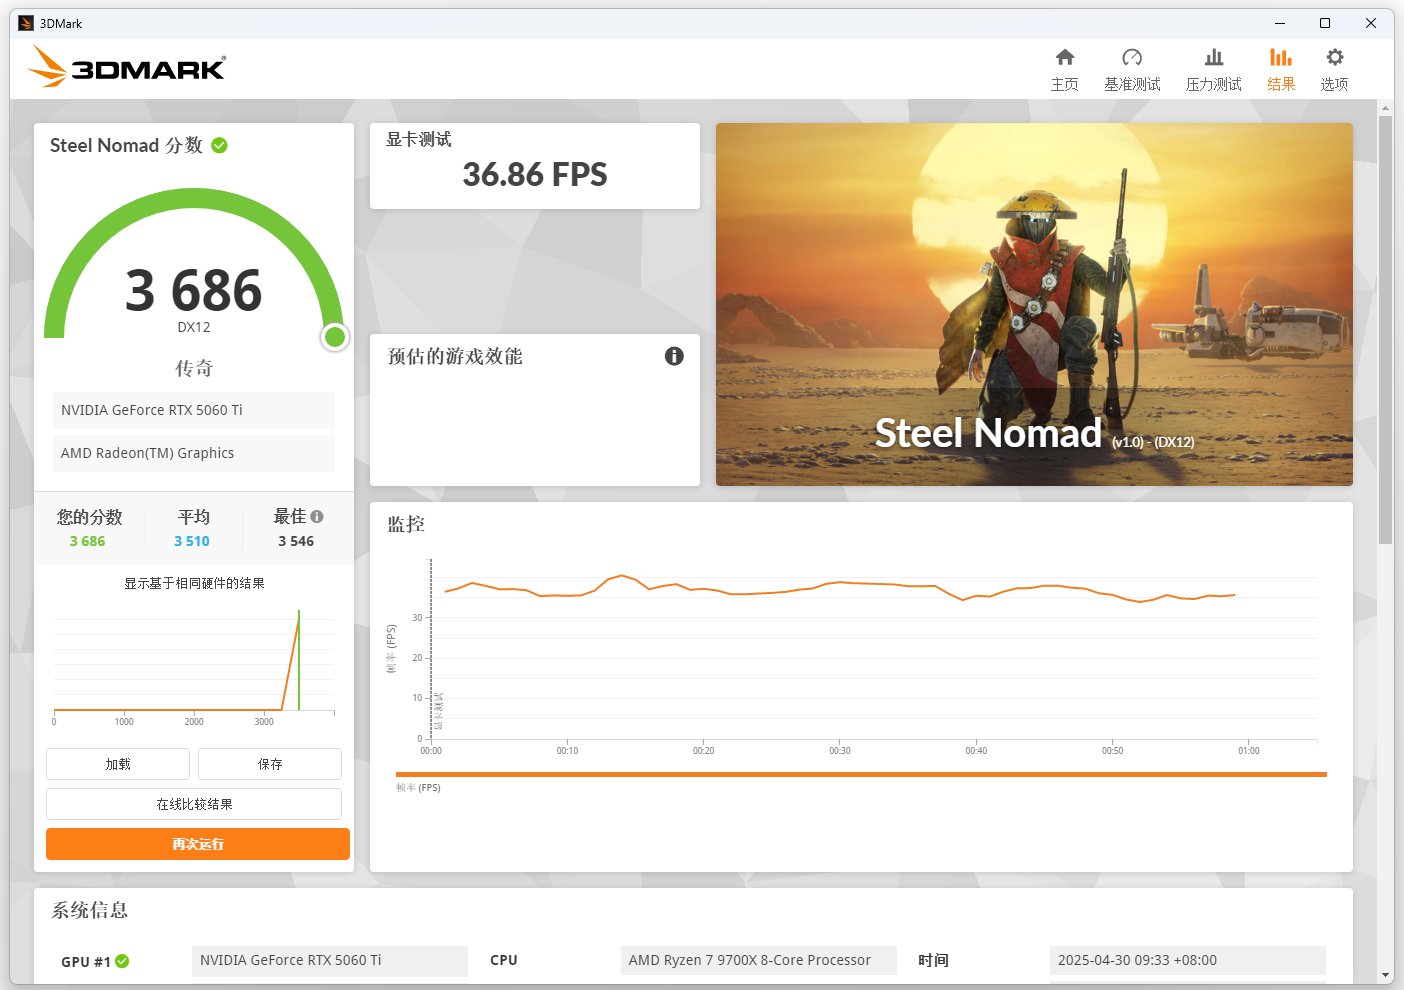Click the 预估的游戏效能 heading
1404x990 pixels.
455,356
